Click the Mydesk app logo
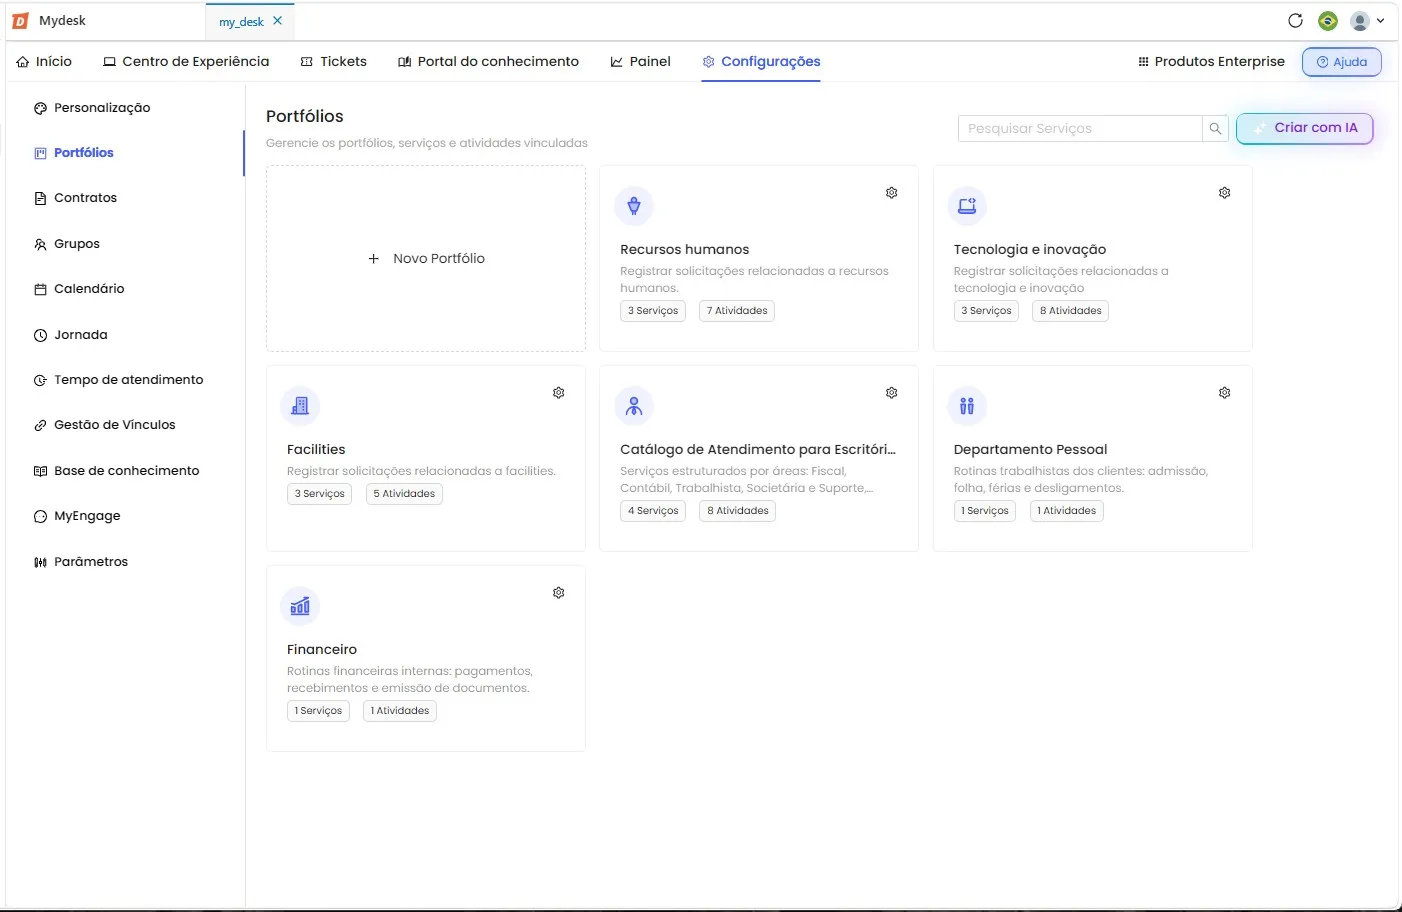This screenshot has width=1402, height=912. [x=20, y=21]
